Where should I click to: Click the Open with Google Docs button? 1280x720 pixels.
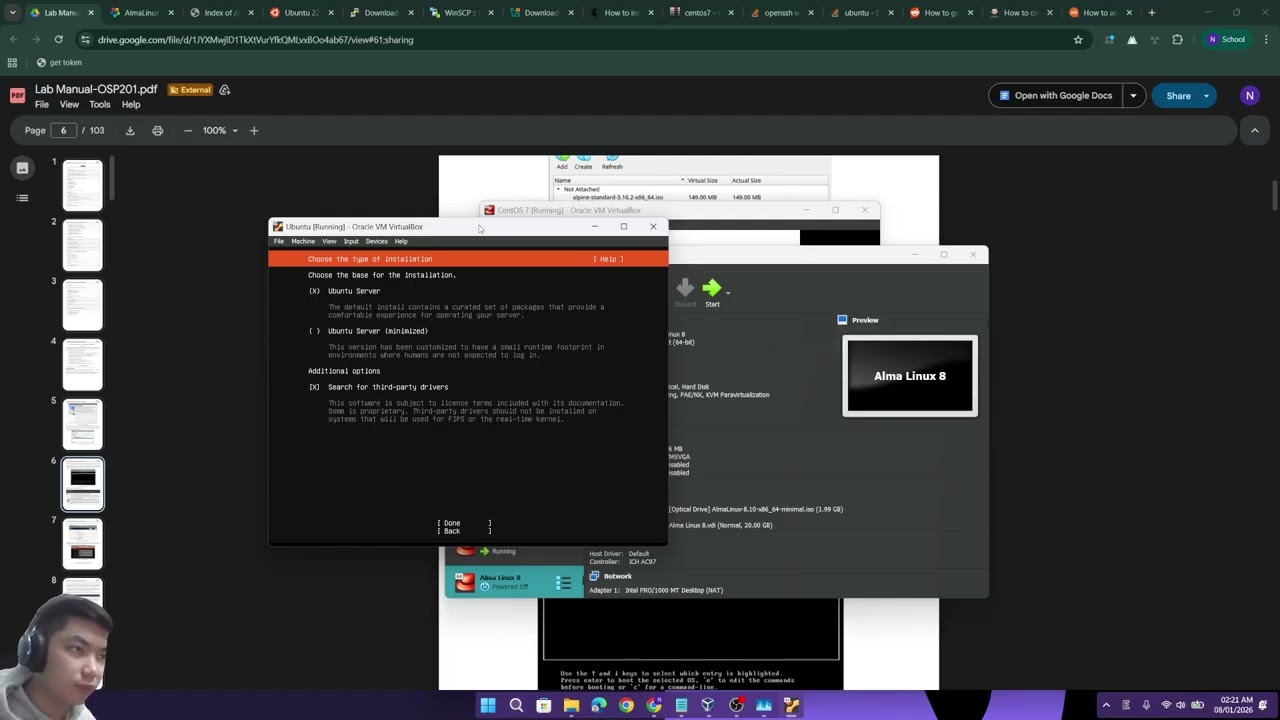1056,96
